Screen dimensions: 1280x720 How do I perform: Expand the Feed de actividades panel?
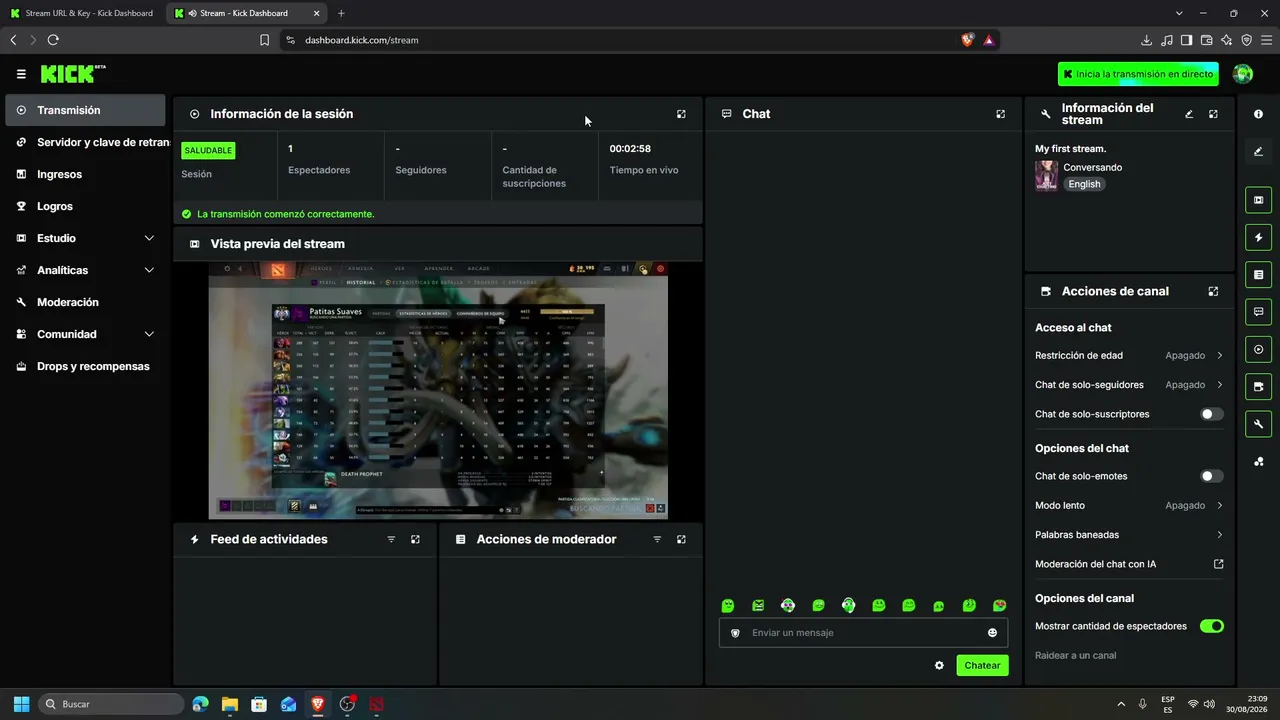415,539
